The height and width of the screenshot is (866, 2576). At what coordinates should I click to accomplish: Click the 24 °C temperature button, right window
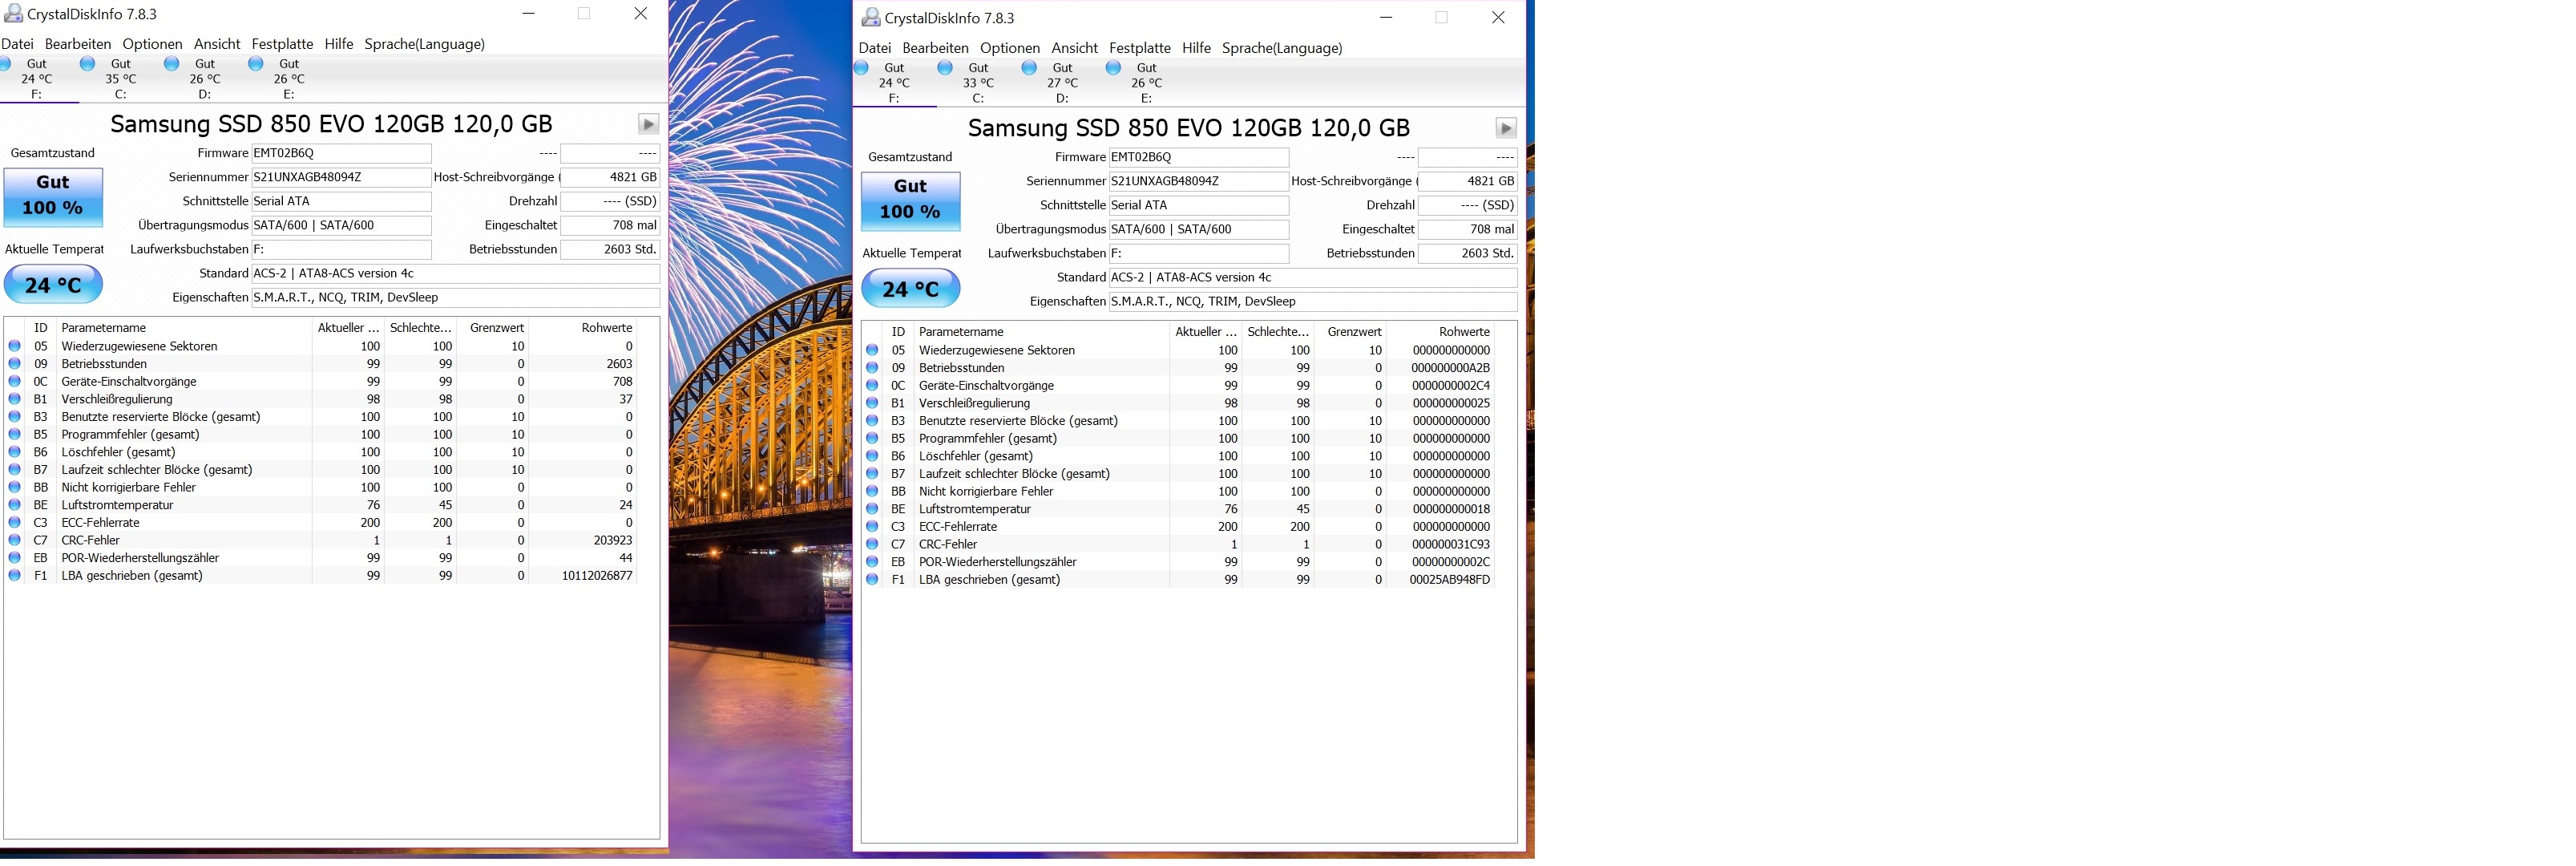pyautogui.click(x=910, y=289)
